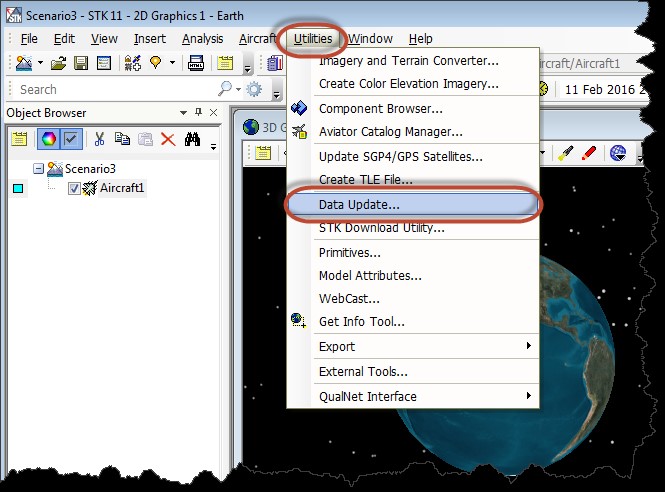665x492 pixels.
Task: Open the Edit menu
Action: [64, 39]
